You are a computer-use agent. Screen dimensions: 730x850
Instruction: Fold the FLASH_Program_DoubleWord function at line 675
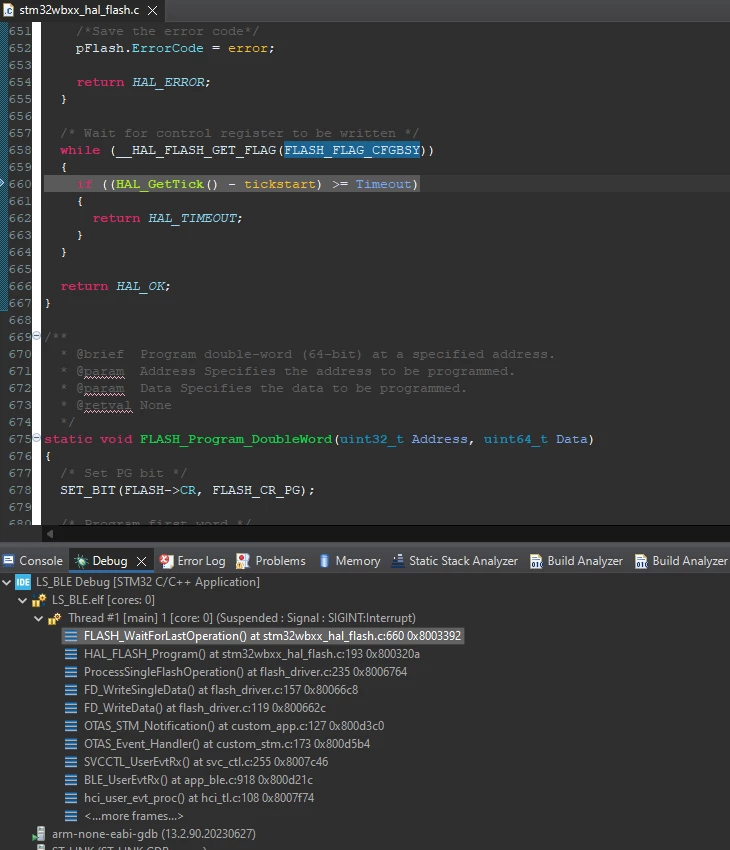[x=36, y=437]
